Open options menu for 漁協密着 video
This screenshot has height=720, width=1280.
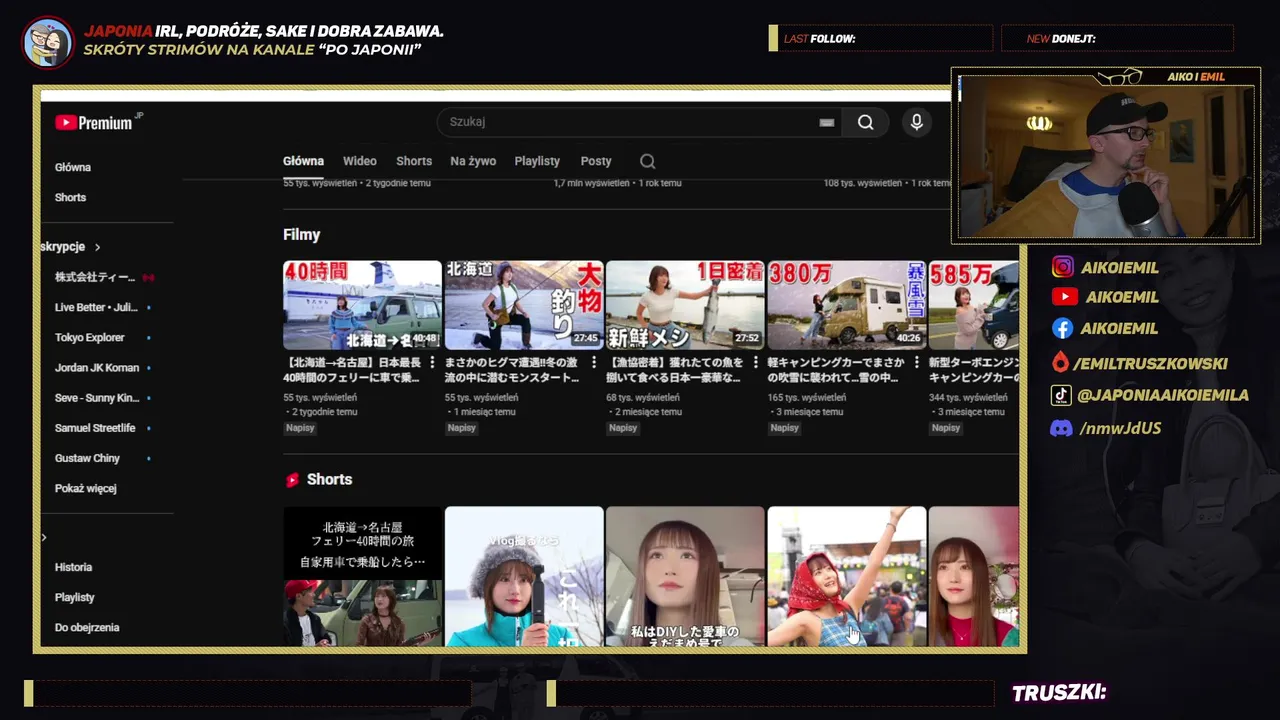pyautogui.click(x=755, y=362)
